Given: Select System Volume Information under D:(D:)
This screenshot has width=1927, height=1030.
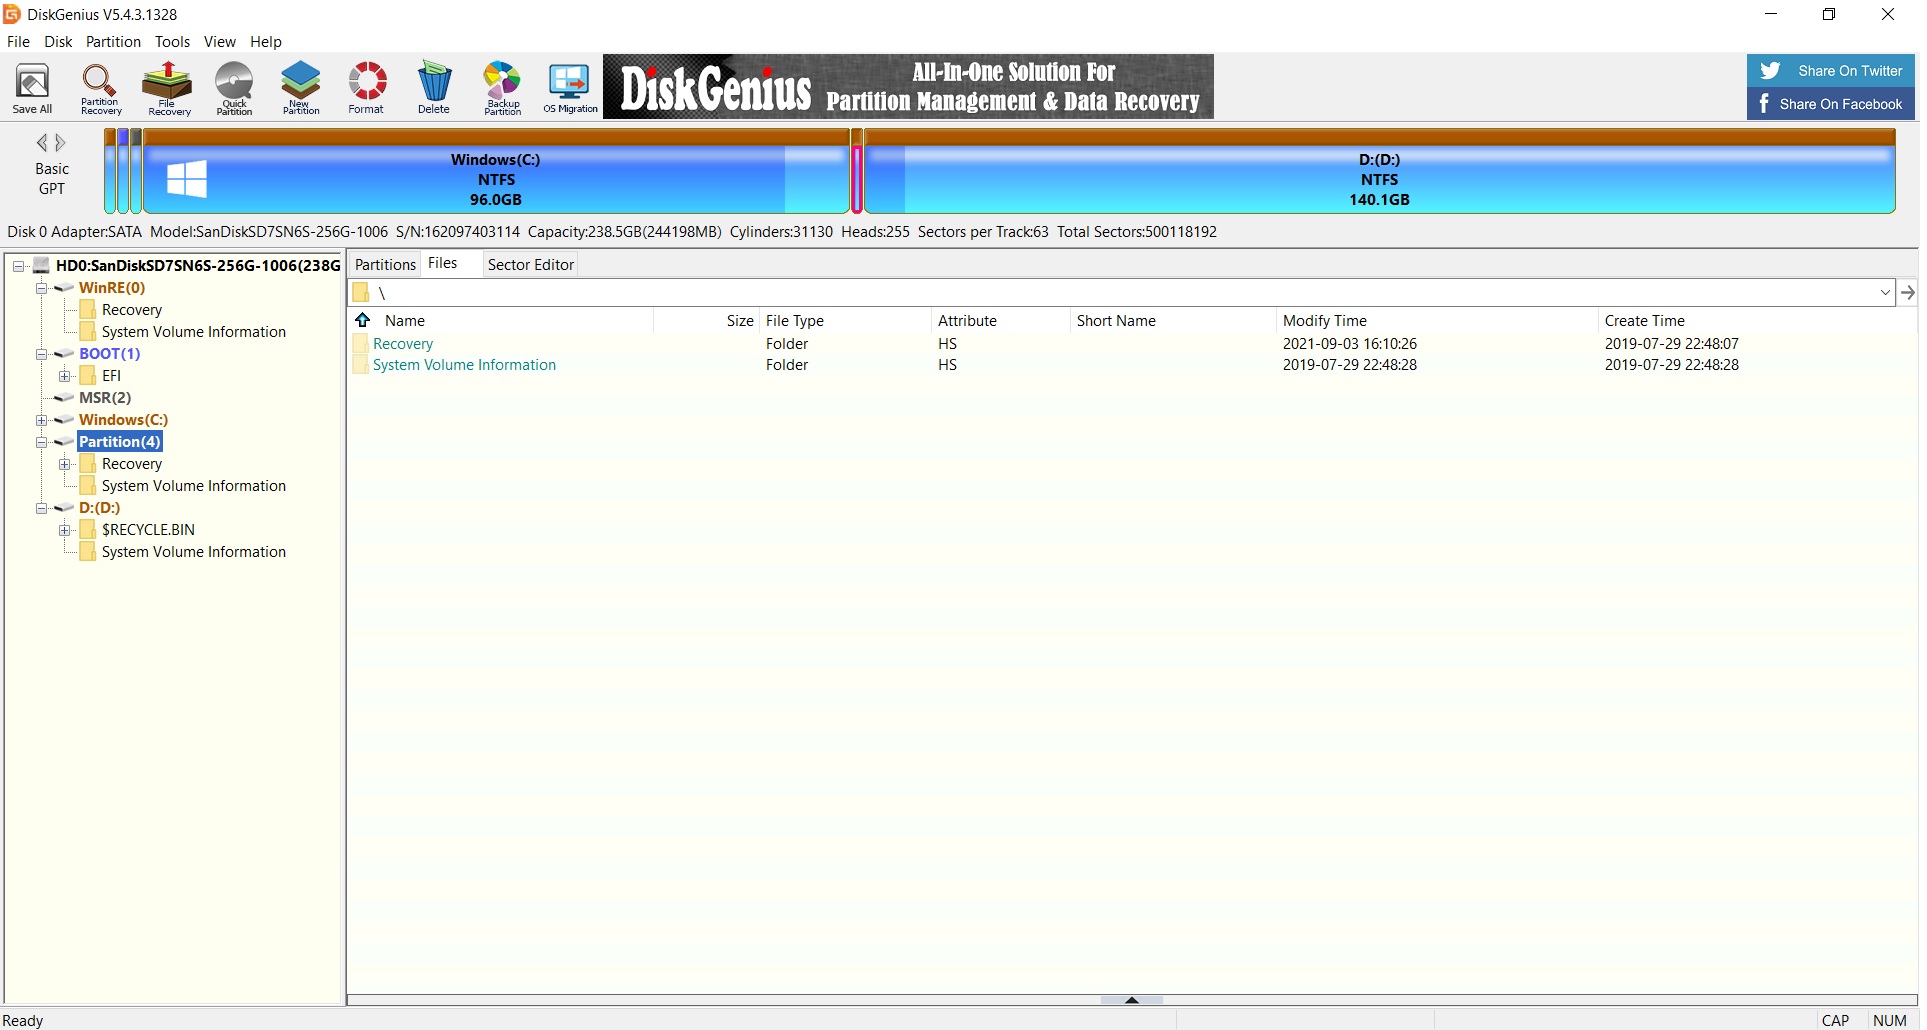Looking at the screenshot, I should coord(194,552).
